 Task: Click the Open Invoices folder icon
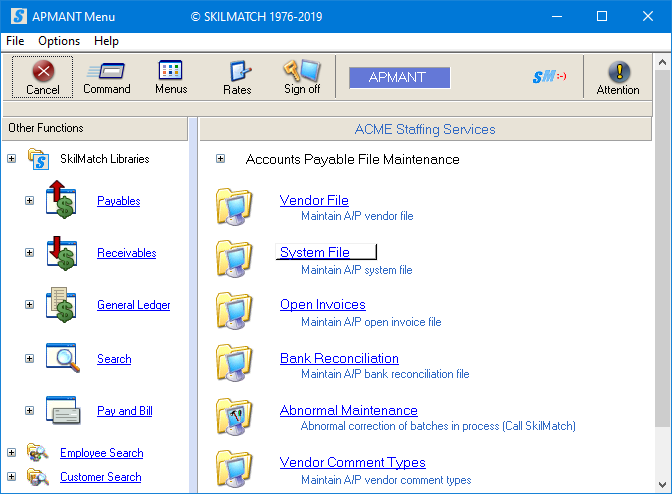[x=234, y=311]
